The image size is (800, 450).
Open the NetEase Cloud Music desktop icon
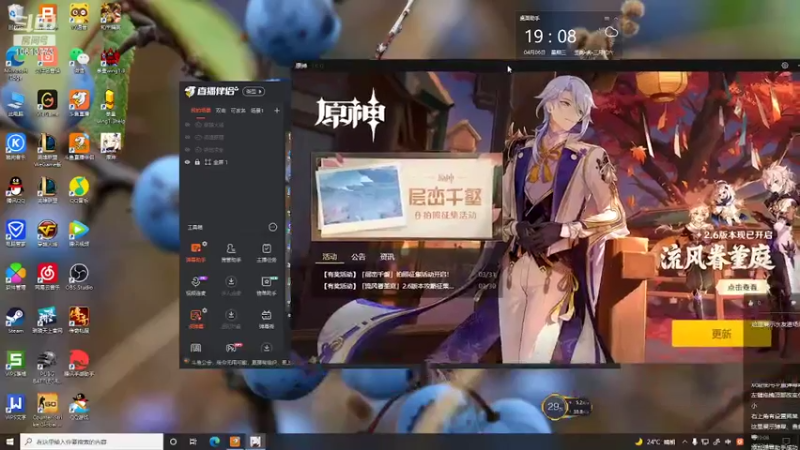point(47,277)
